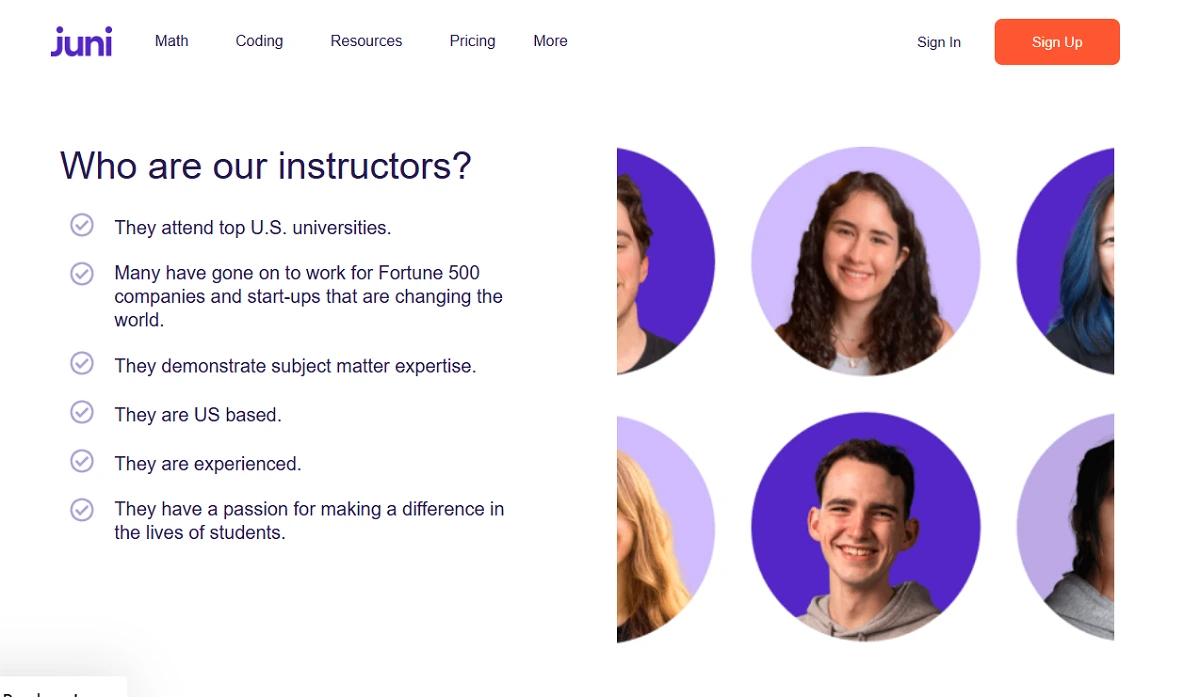Open the Coding menu

coord(259,41)
